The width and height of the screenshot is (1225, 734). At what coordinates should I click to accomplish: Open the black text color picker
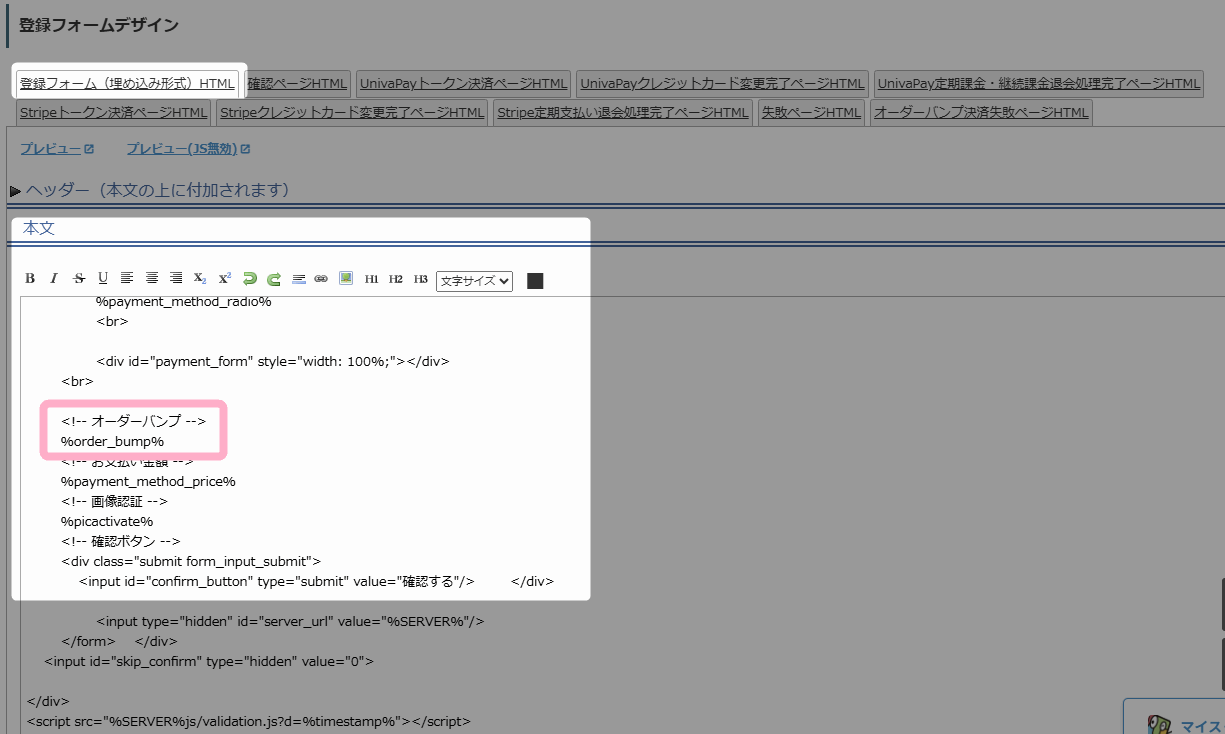[x=535, y=281]
